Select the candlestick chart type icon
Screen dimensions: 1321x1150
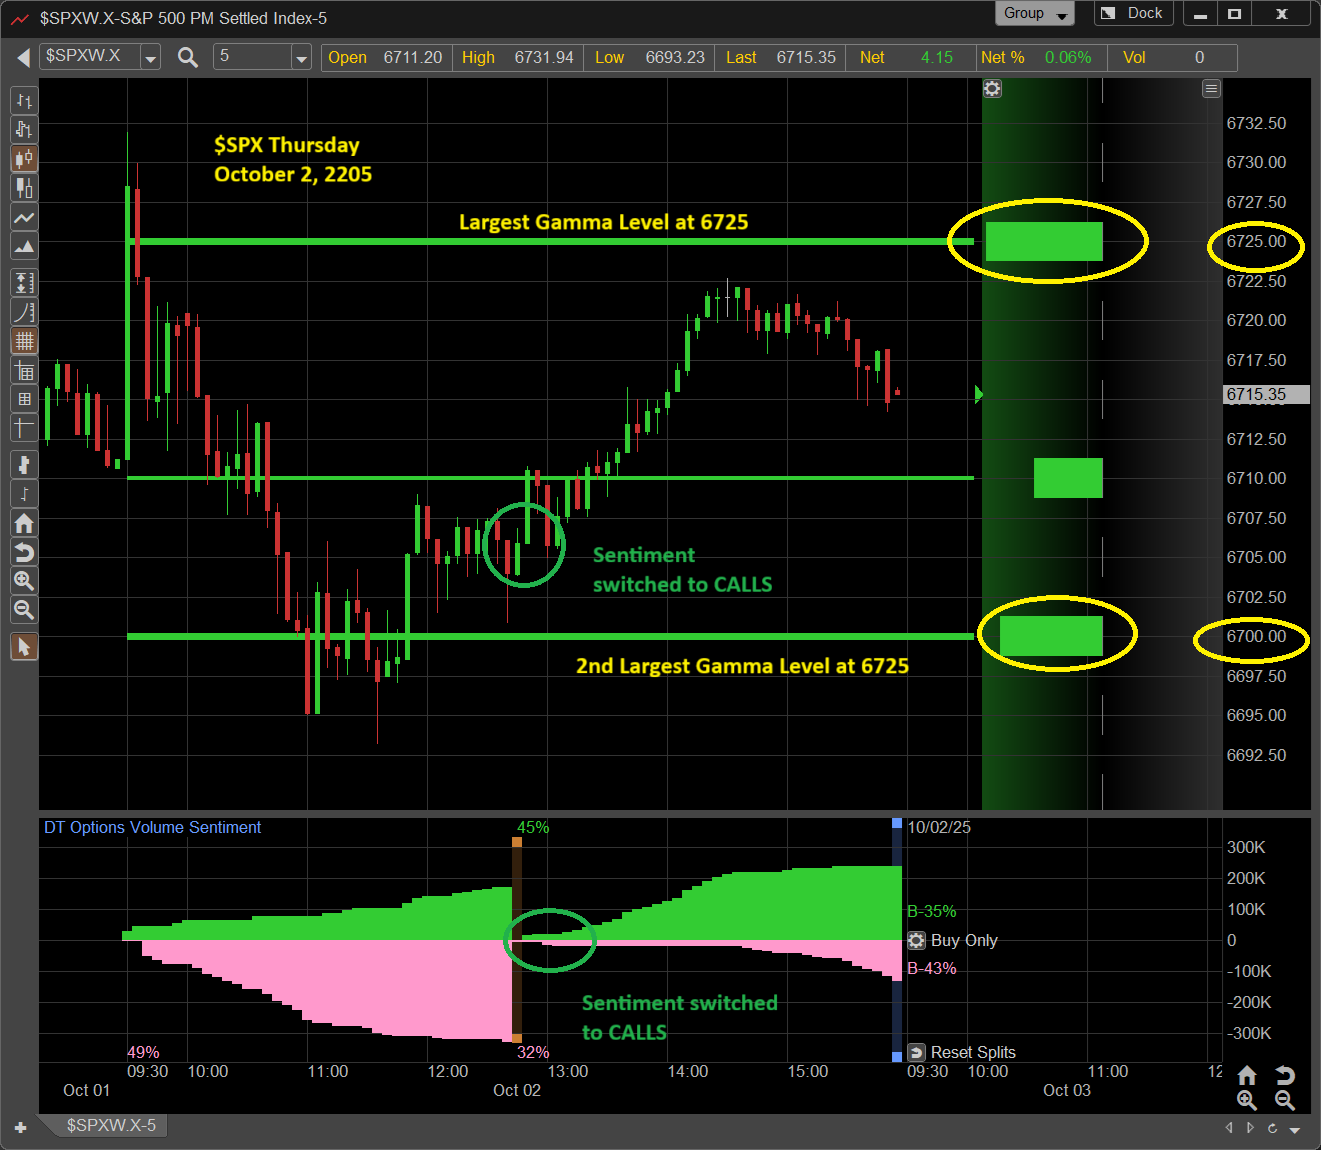coord(24,159)
